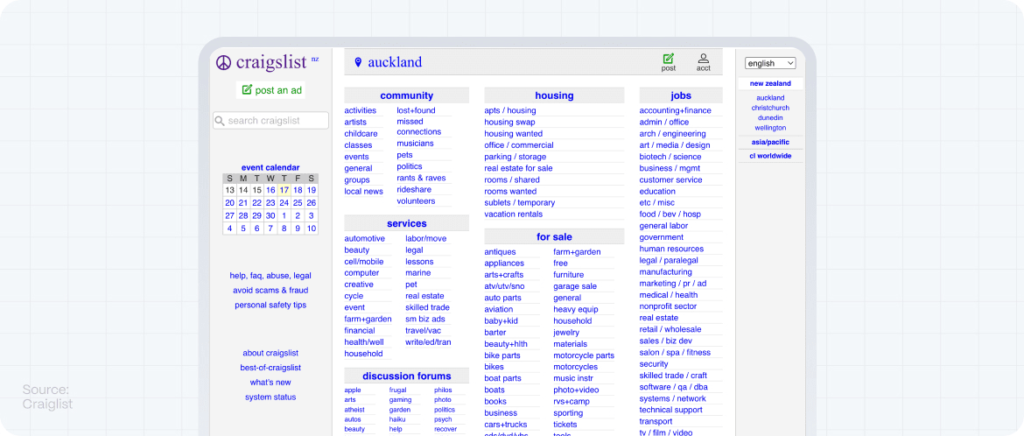Click the post icon in header
1024x436 pixels.
(x=668, y=58)
